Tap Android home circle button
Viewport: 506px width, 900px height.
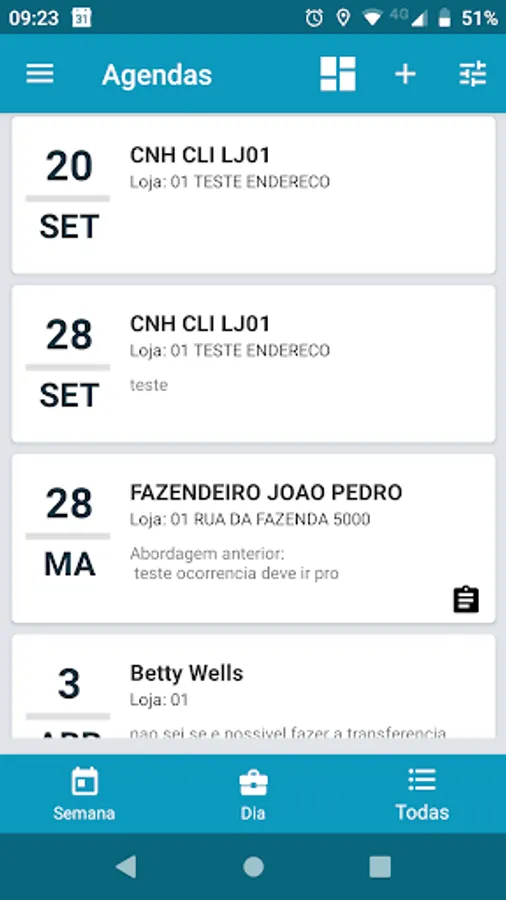pyautogui.click(x=253, y=867)
